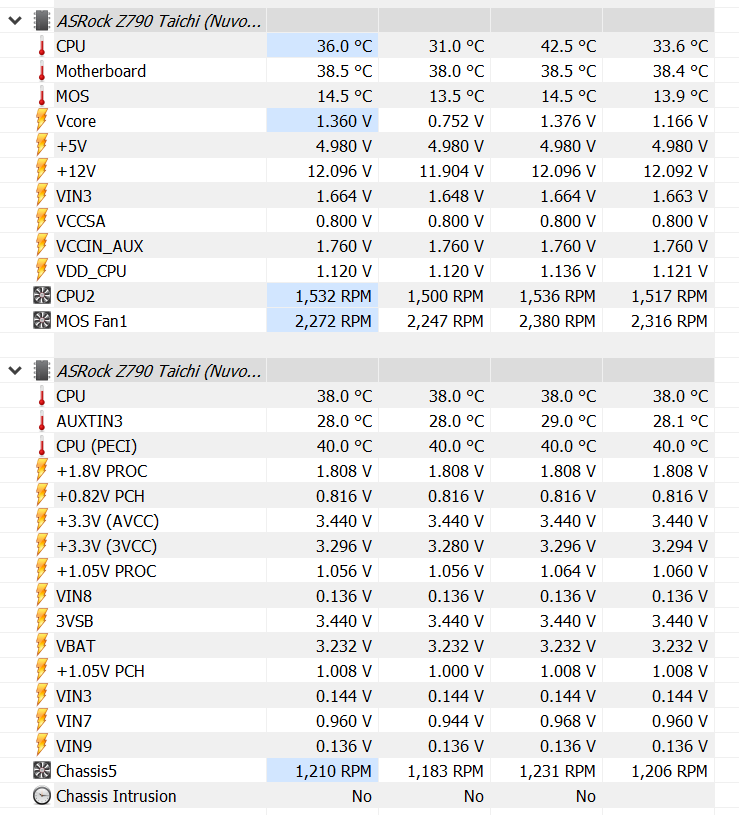
Task: Click the voltage icon next to VIN8
Action: 42,595
